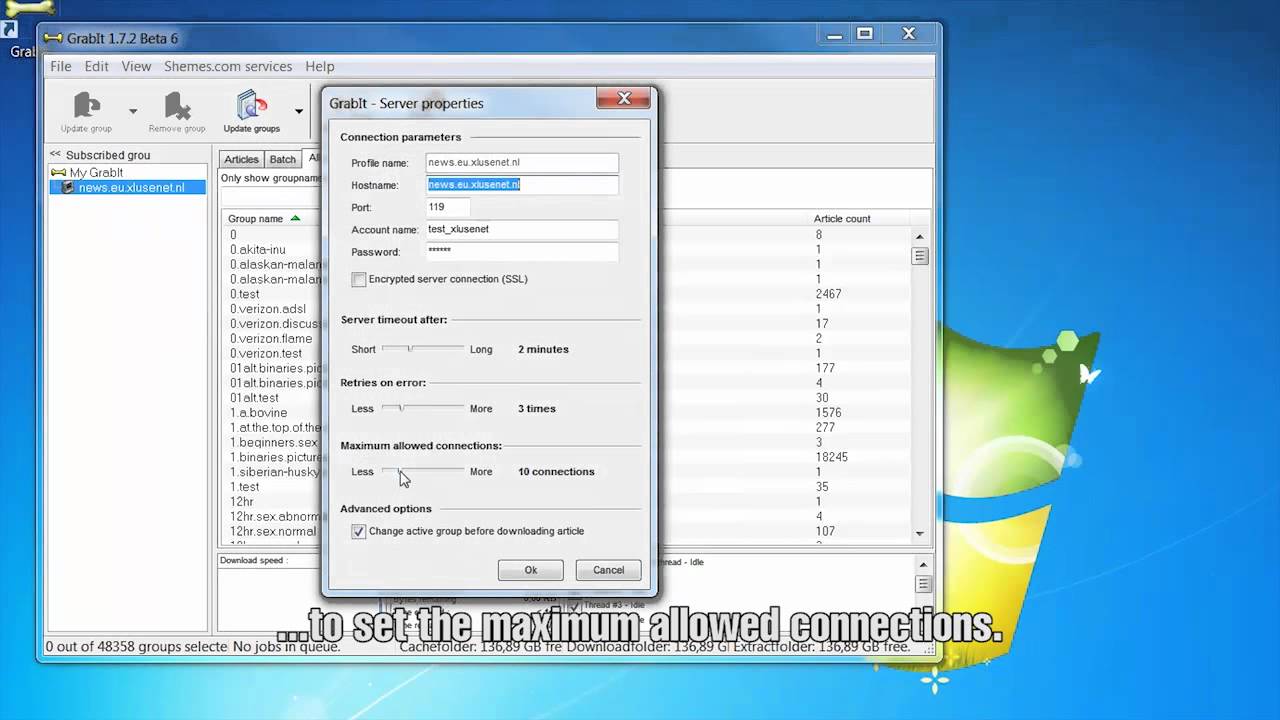Select the news.eu.xlusenet.nl server tree item

coord(131,187)
